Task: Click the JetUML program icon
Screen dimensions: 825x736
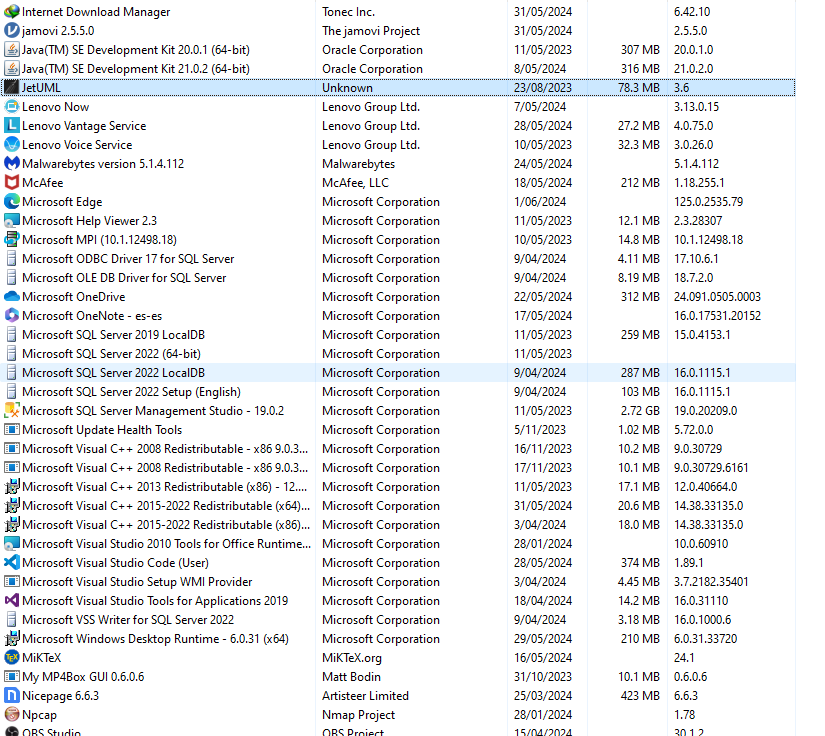Action: tap(12, 87)
